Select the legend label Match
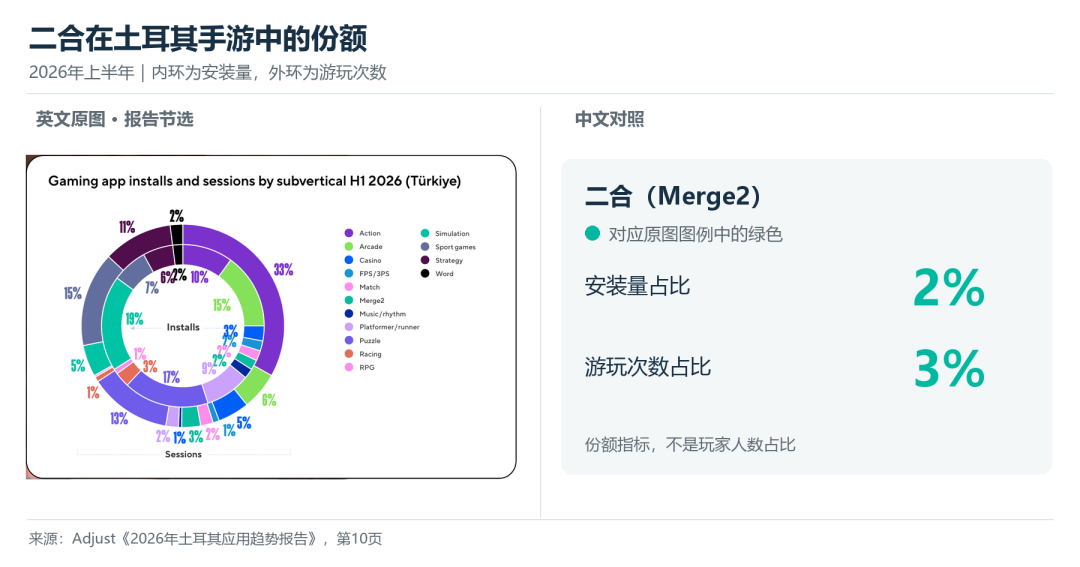The width and height of the screenshot is (1080, 567). tap(369, 287)
